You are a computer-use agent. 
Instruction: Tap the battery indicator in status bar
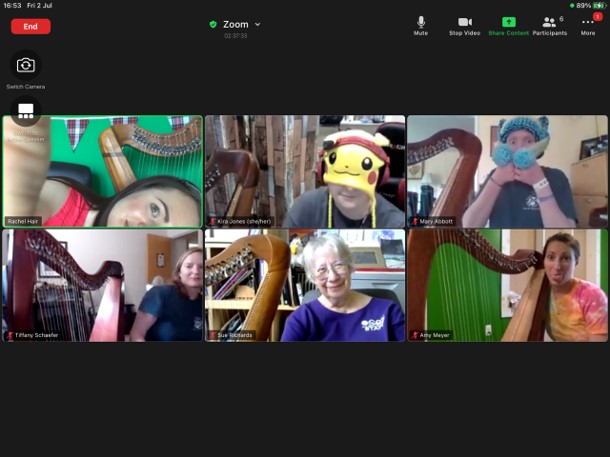[598, 5]
